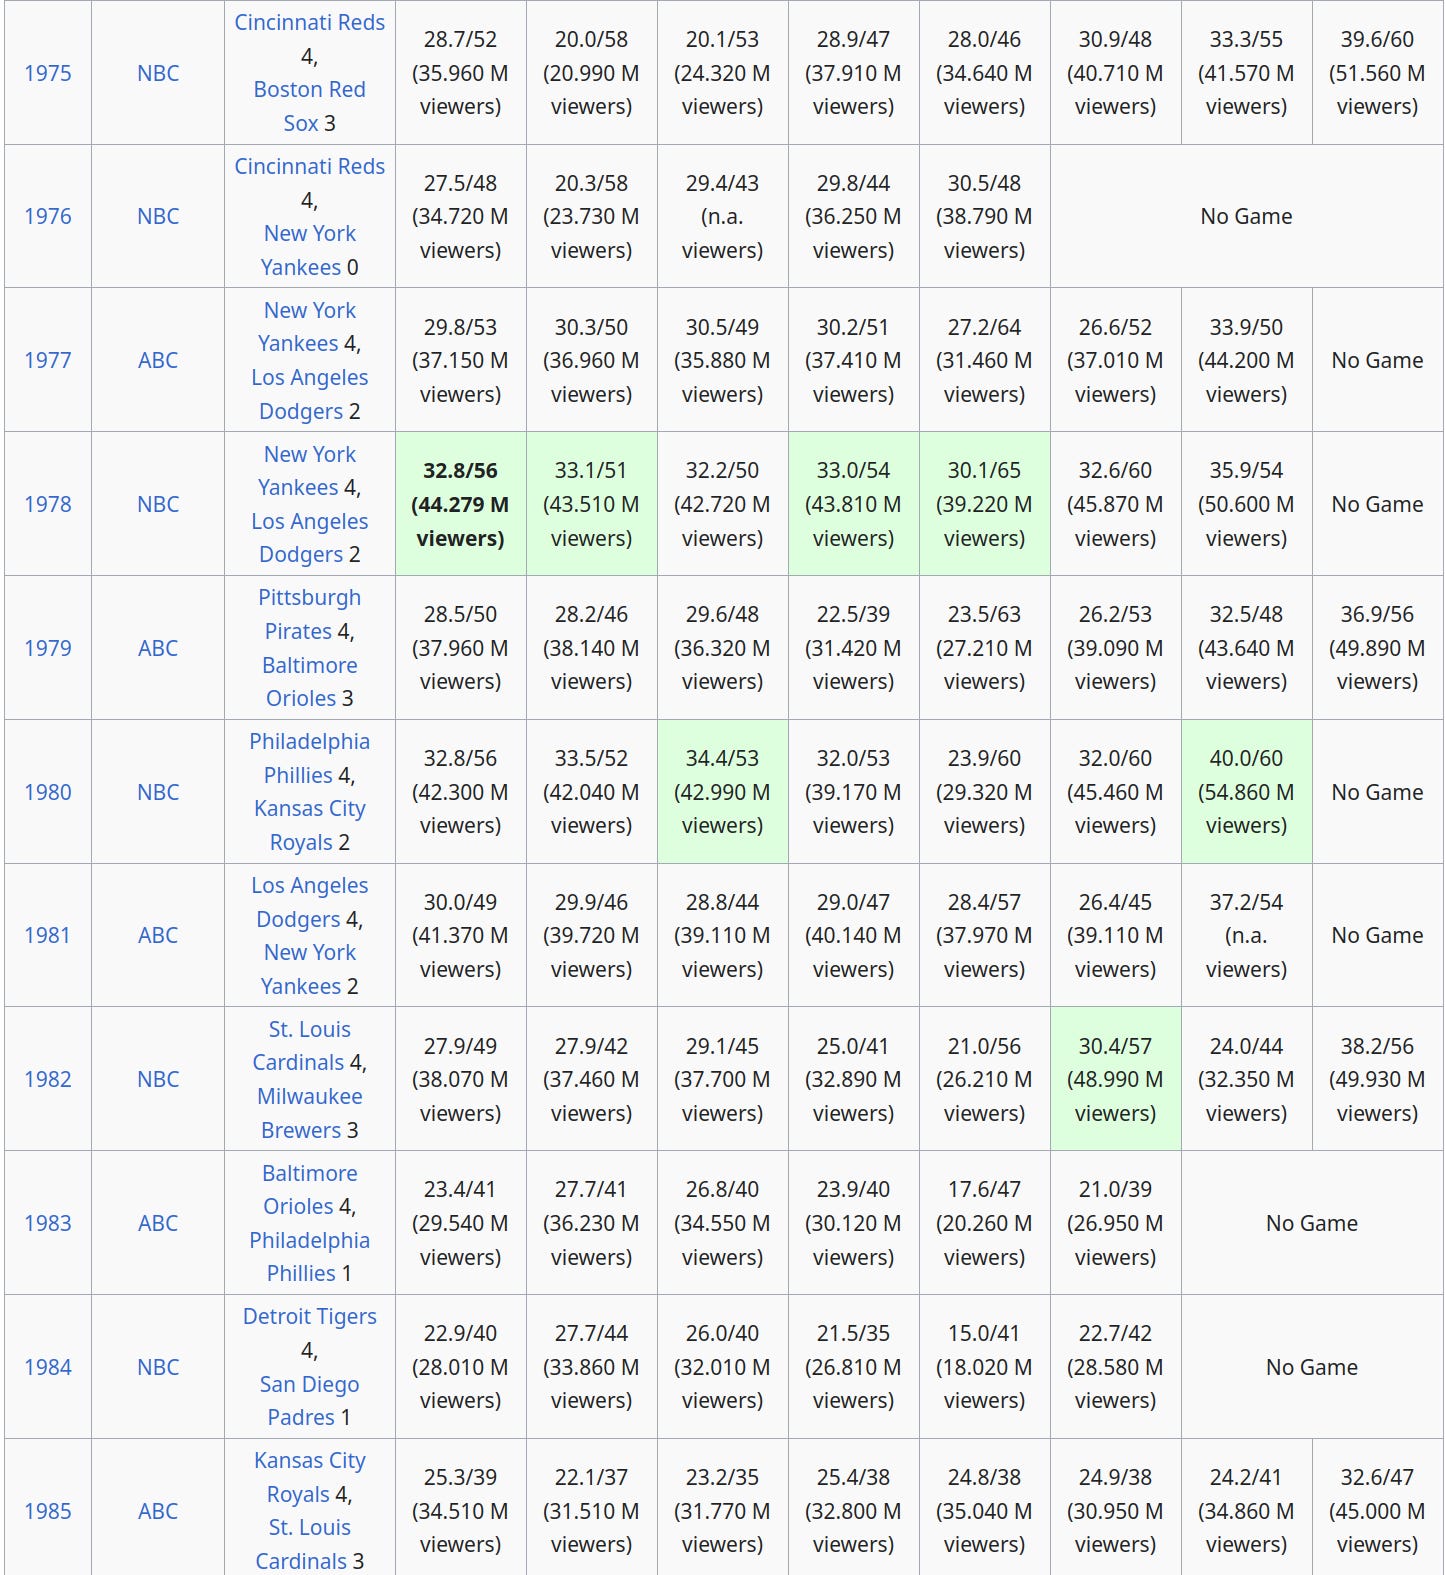The image size is (1446, 1575).
Task: Select the 36.9/56 (49.890 M viewers) cell
Action: [x=1377, y=648]
